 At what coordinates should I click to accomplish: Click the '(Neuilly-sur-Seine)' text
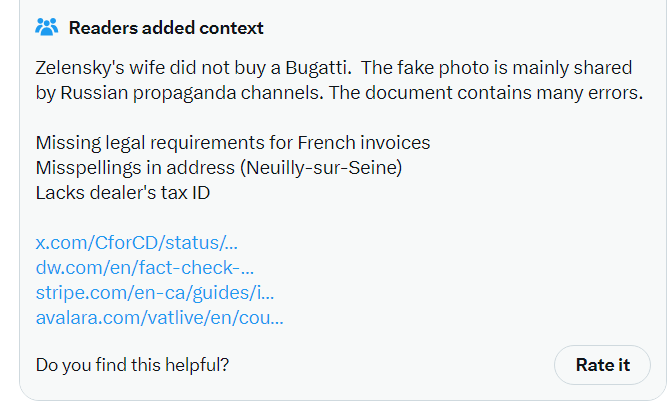point(321,168)
